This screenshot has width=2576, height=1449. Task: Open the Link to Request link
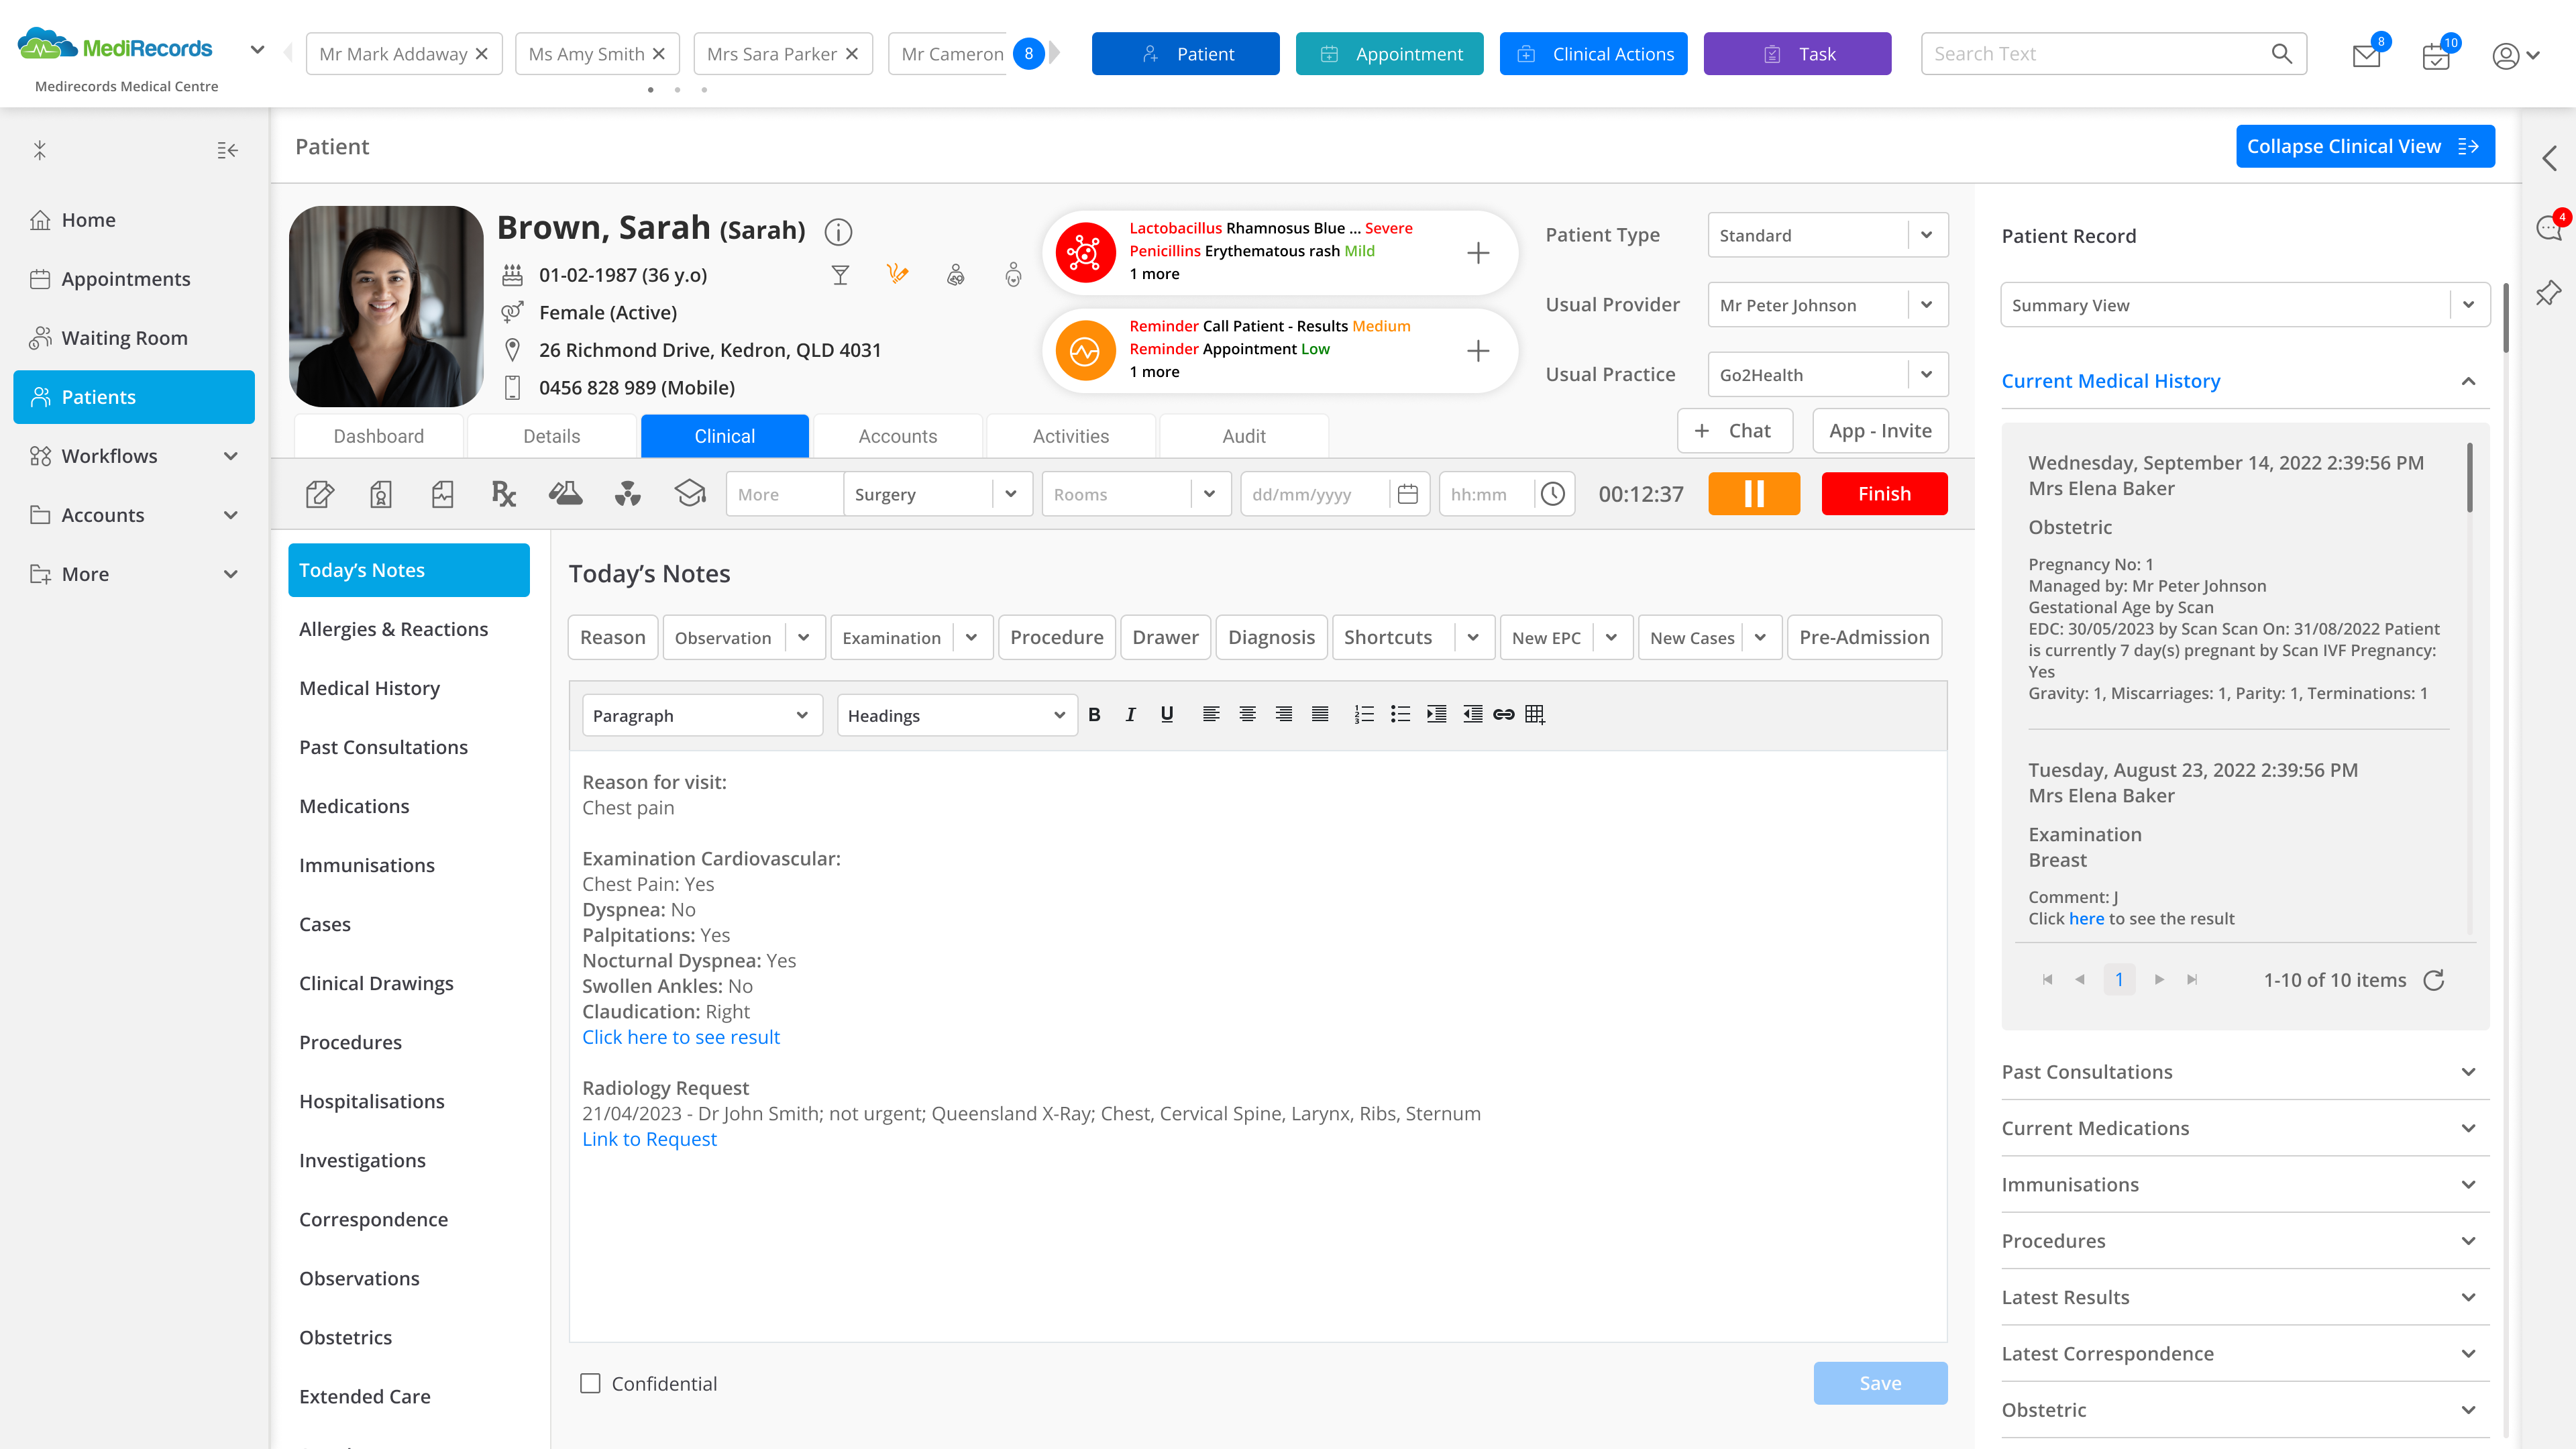click(649, 1139)
